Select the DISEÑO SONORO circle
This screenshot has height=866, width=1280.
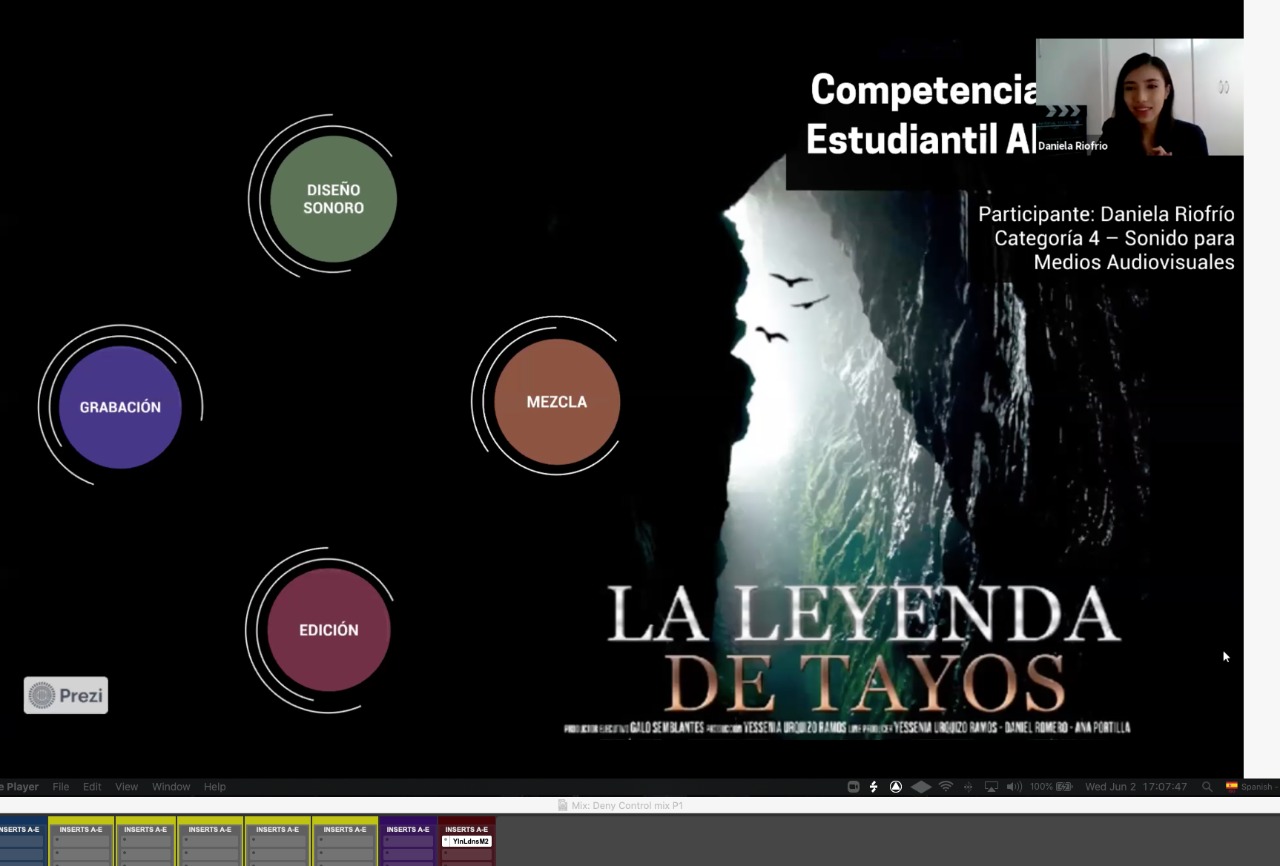coord(333,199)
